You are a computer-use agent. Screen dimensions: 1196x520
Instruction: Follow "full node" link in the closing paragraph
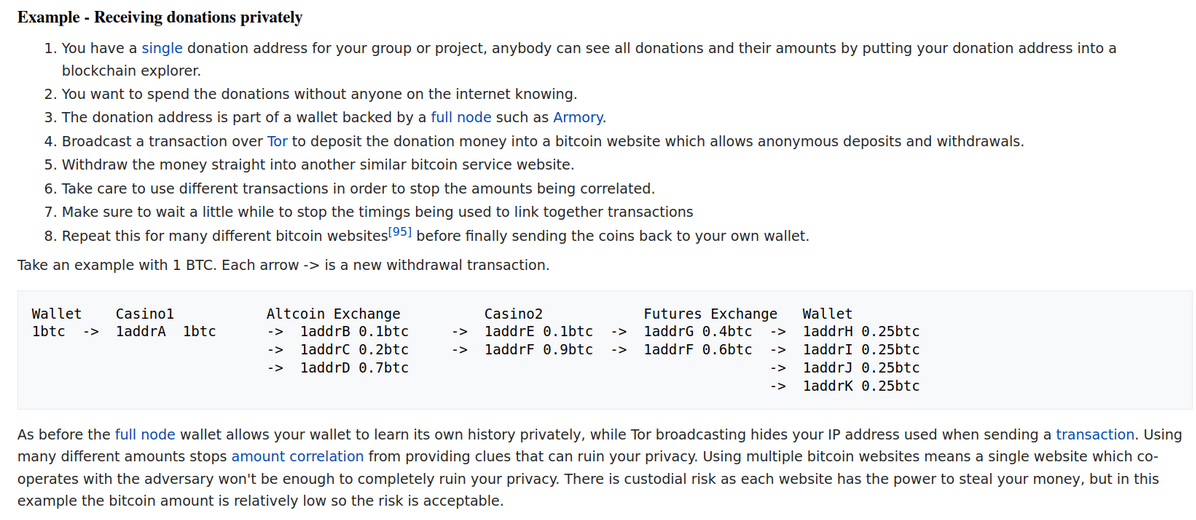click(145, 435)
